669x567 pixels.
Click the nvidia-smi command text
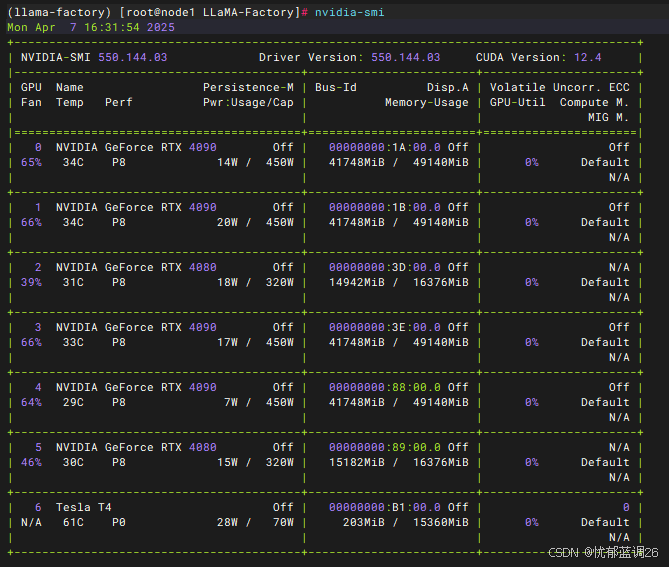[349, 12]
